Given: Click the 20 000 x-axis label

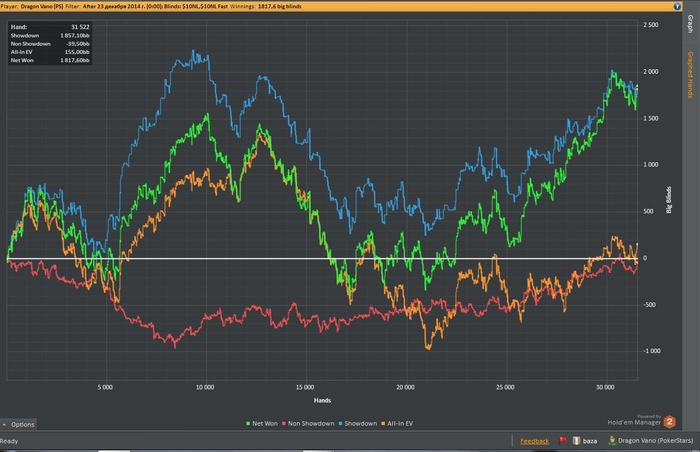Looking at the screenshot, I should [x=405, y=387].
